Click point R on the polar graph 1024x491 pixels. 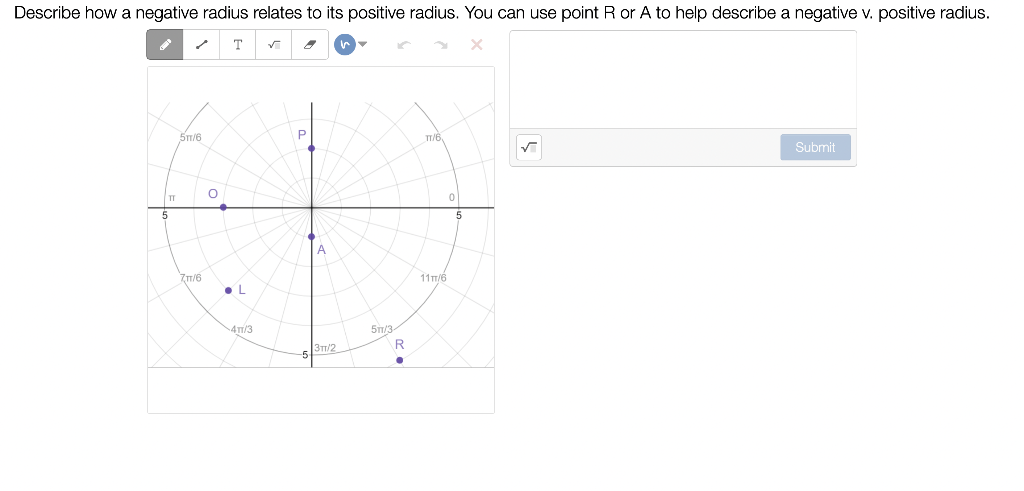400,360
